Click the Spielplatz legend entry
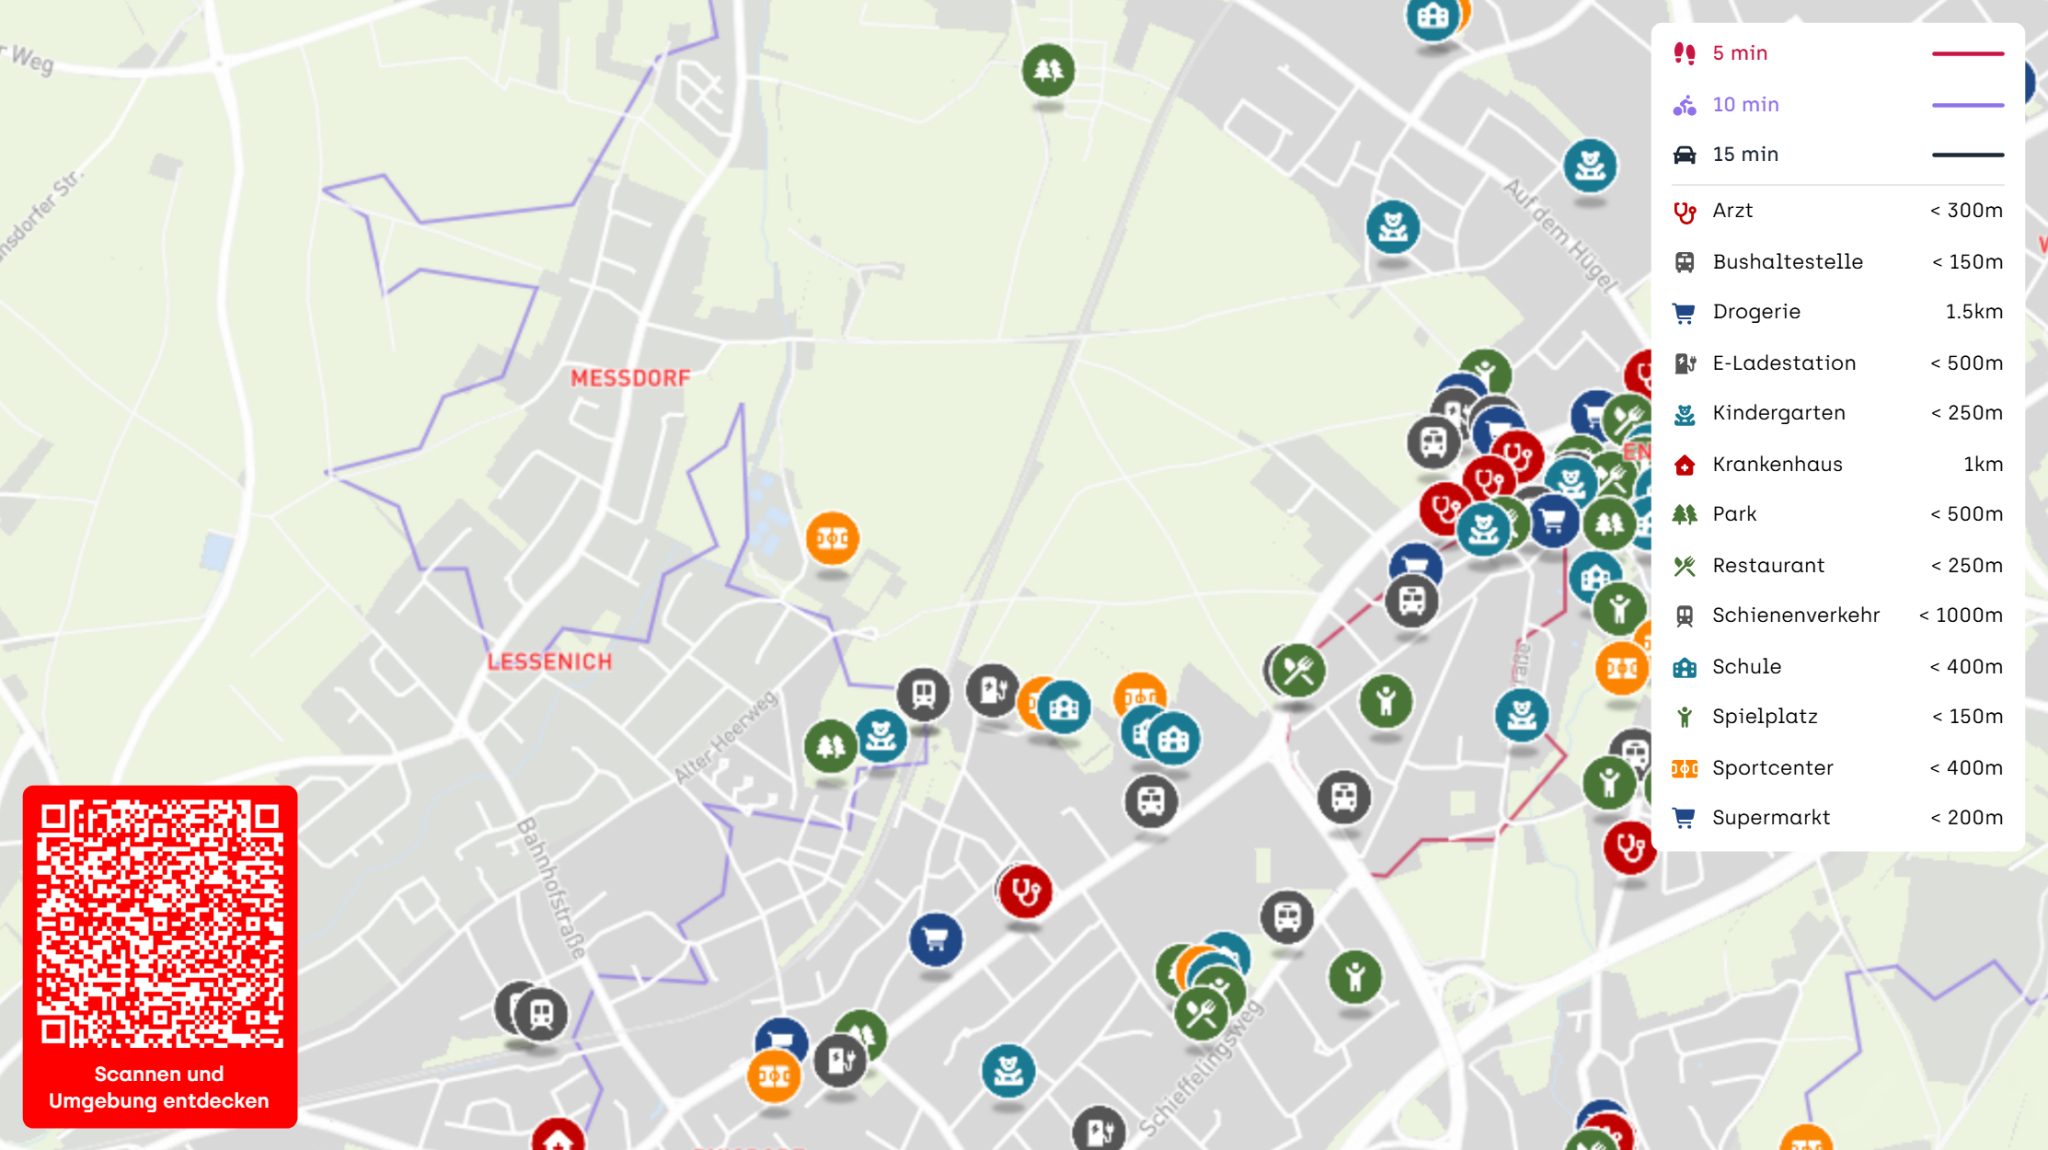2048x1150 pixels. point(1838,716)
